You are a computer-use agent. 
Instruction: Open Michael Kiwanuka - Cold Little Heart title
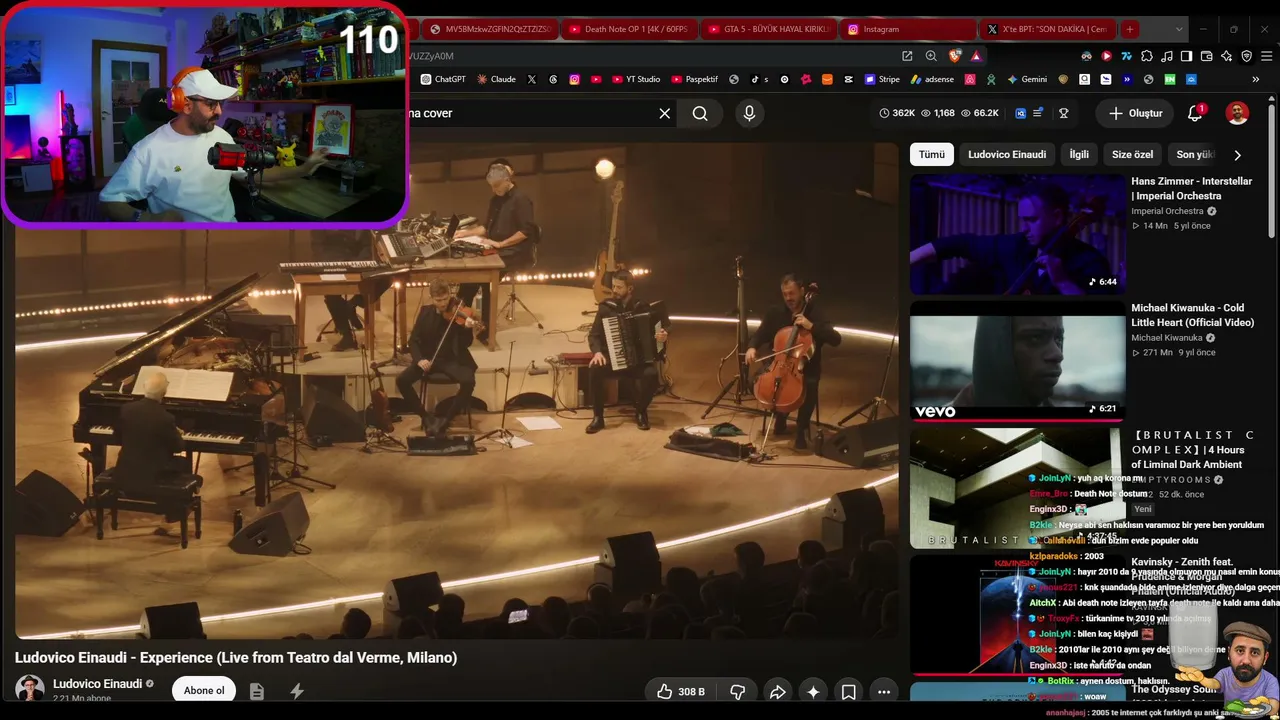click(x=1192, y=315)
